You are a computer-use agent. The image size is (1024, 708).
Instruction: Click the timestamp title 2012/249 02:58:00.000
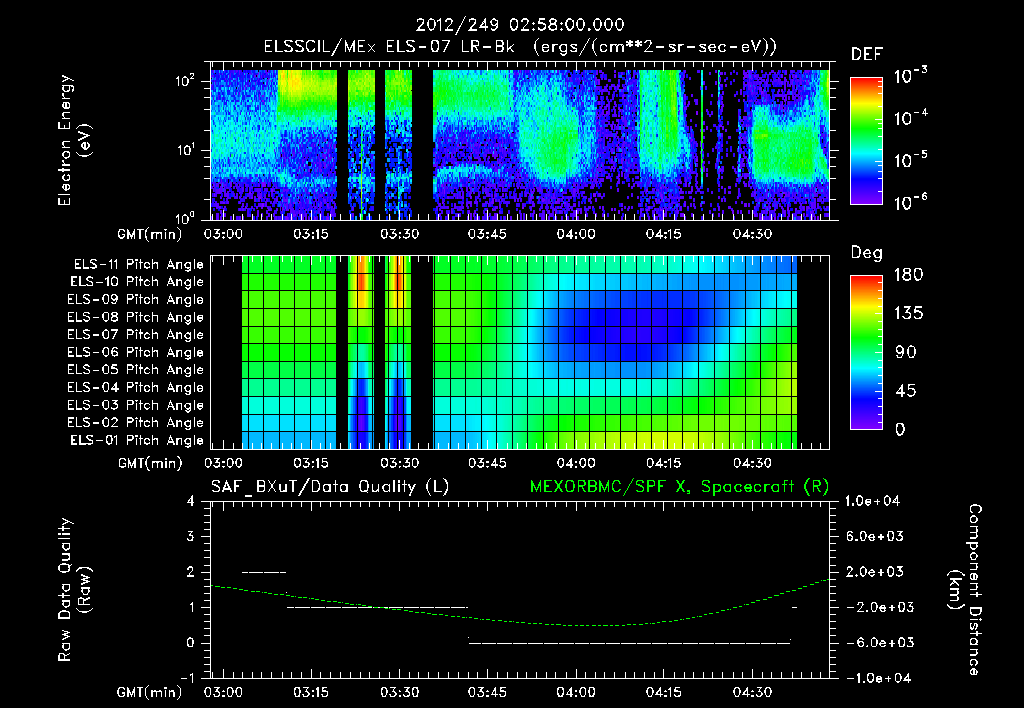click(520, 25)
